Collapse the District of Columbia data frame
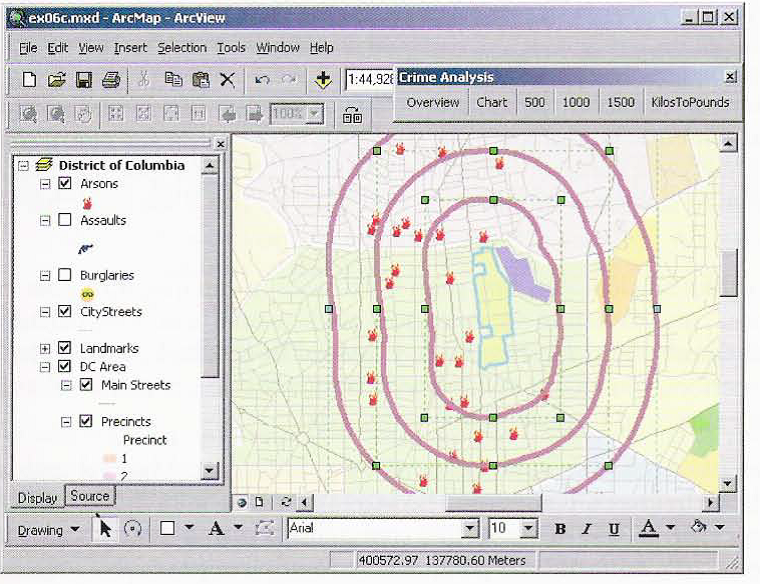The height and width of the screenshot is (584, 760). tap(23, 166)
